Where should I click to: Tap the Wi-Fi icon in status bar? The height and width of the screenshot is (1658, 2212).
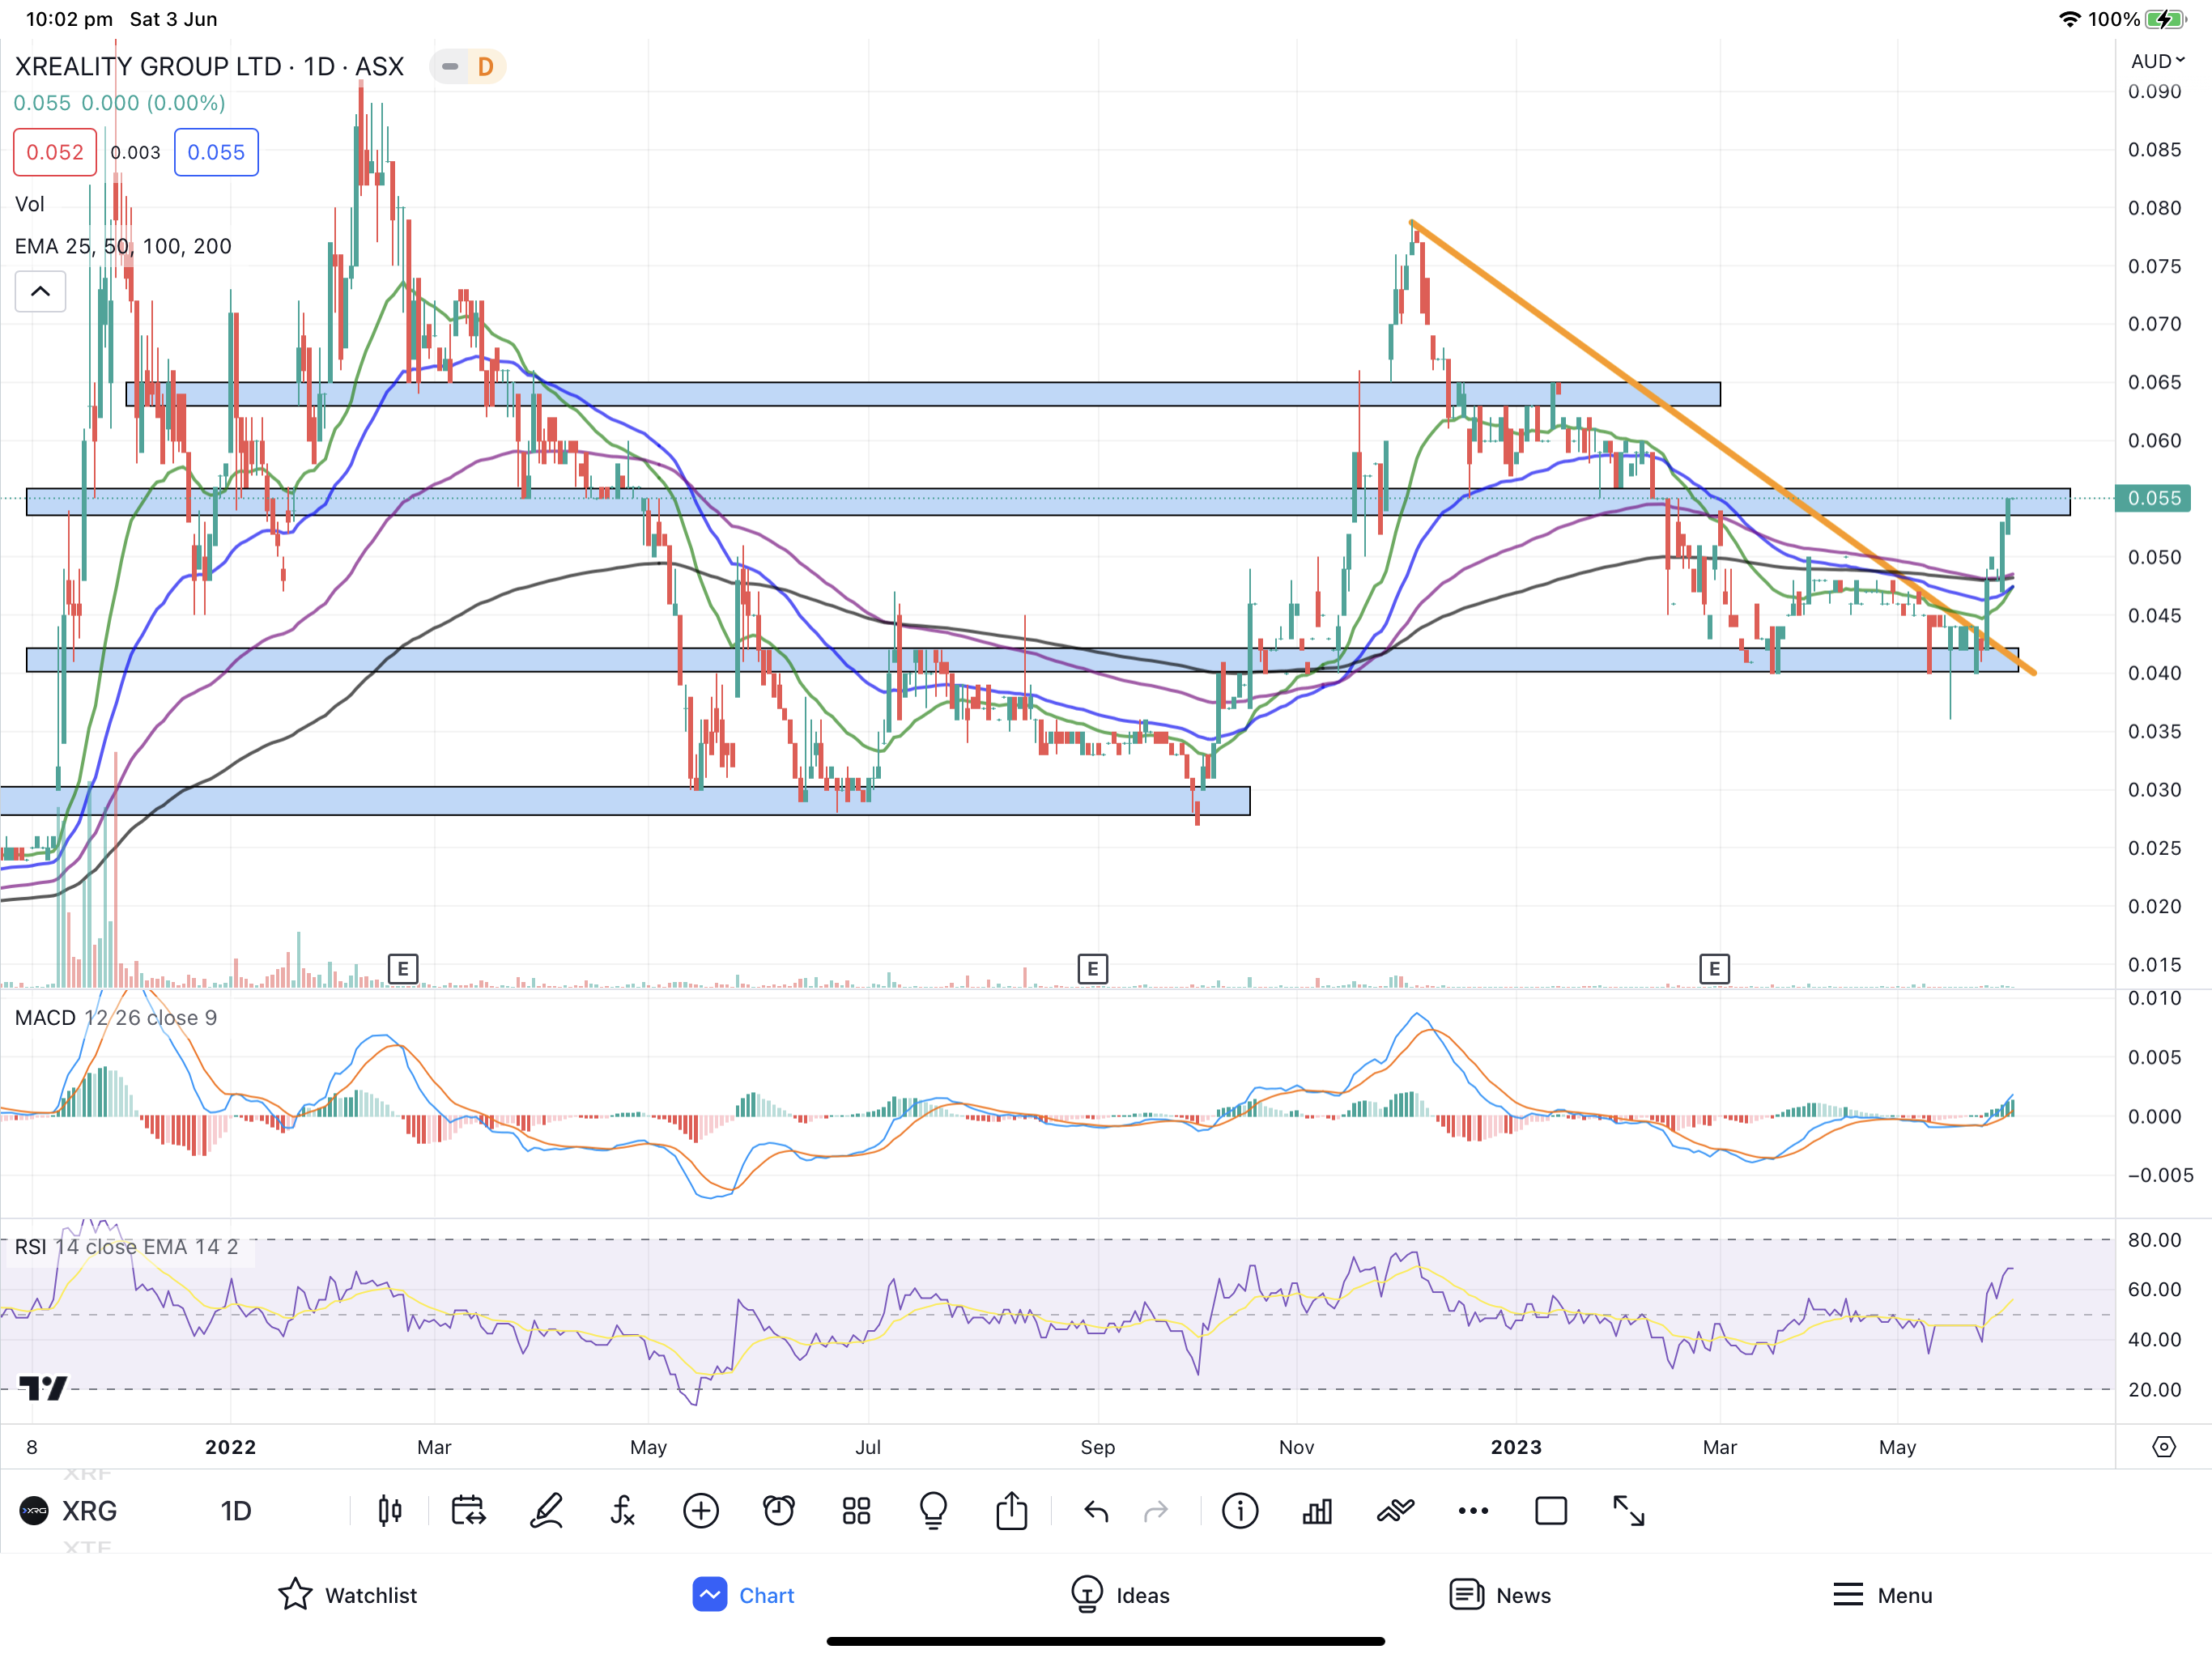click(2070, 19)
